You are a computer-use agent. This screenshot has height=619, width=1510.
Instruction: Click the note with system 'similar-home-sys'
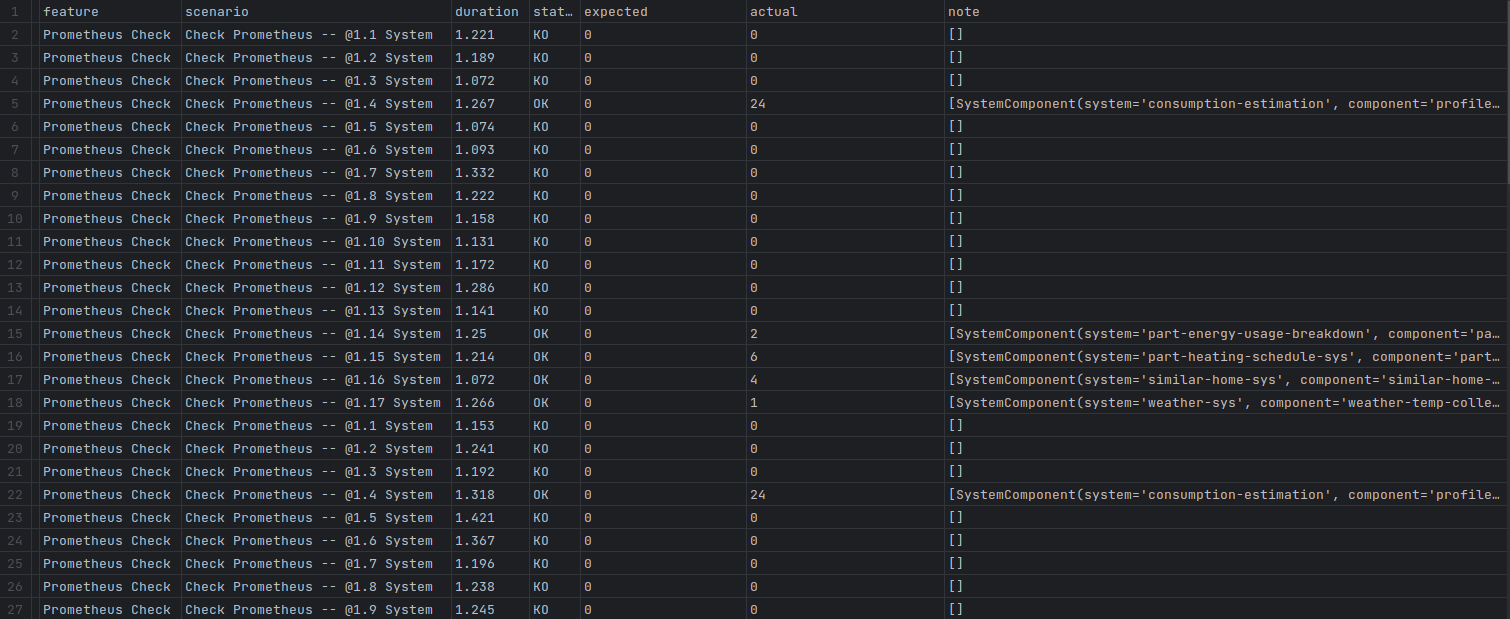click(x=1225, y=380)
